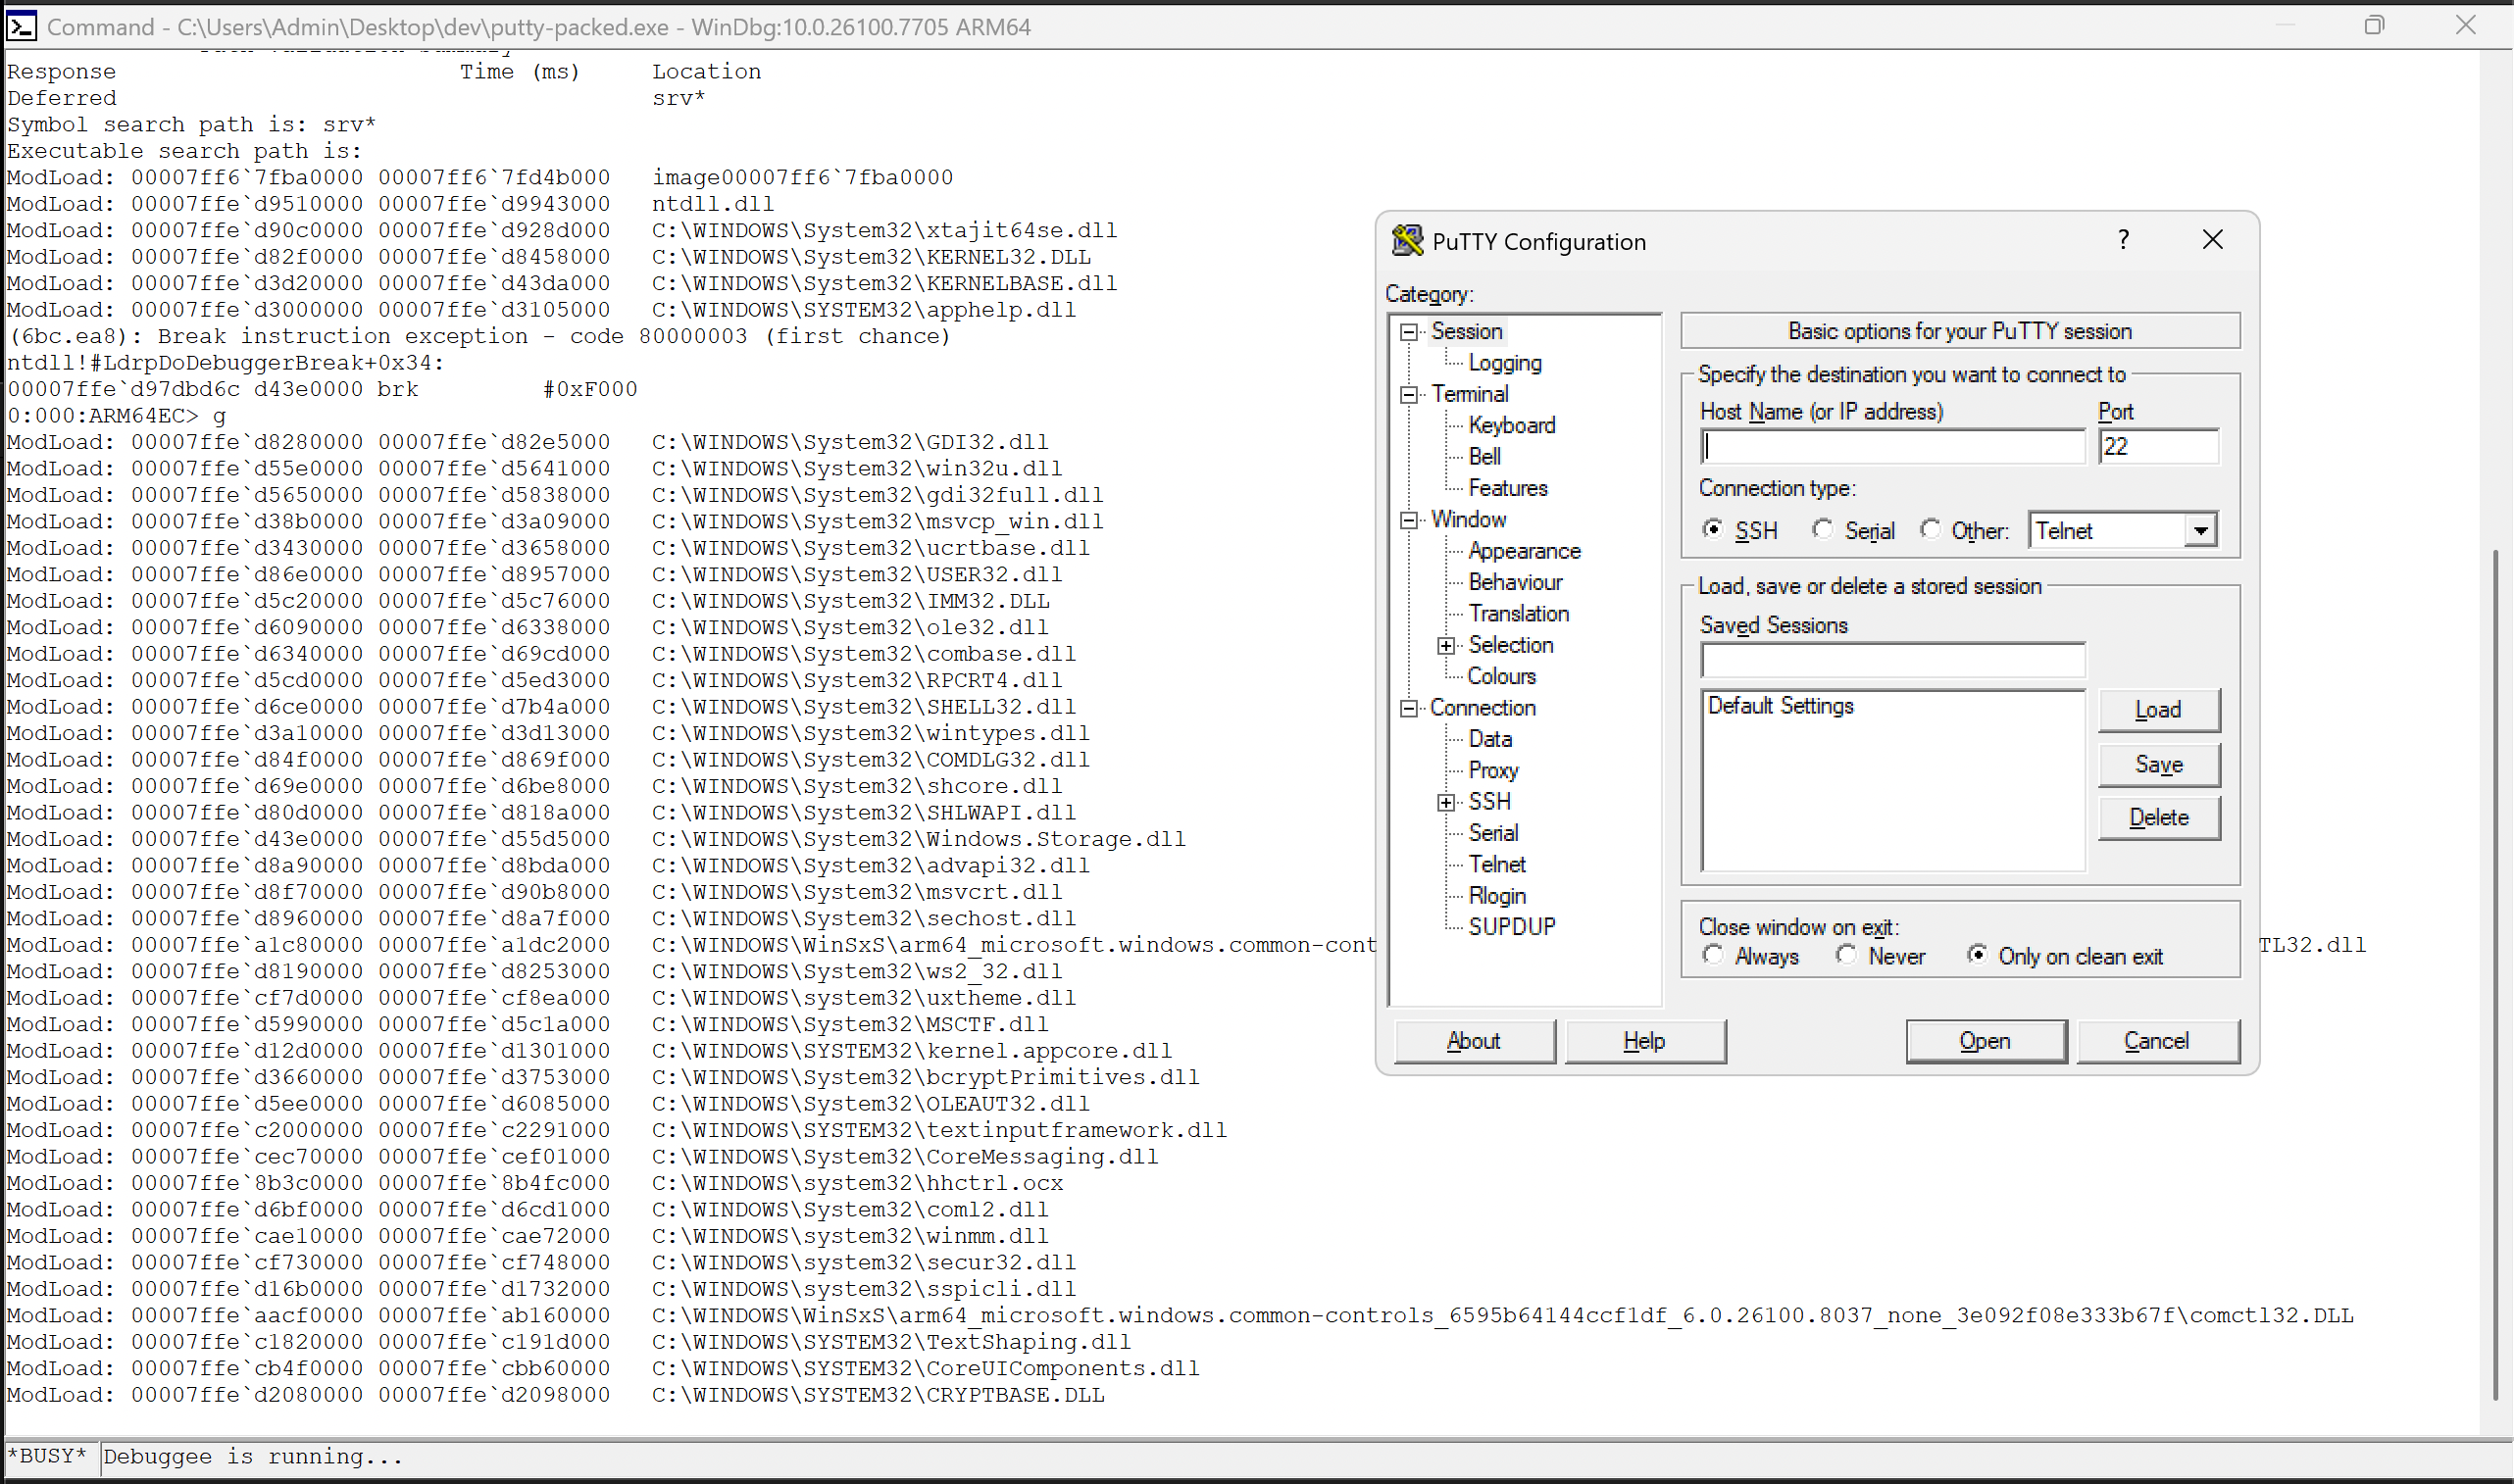Collapse the Window tree node

(1409, 520)
